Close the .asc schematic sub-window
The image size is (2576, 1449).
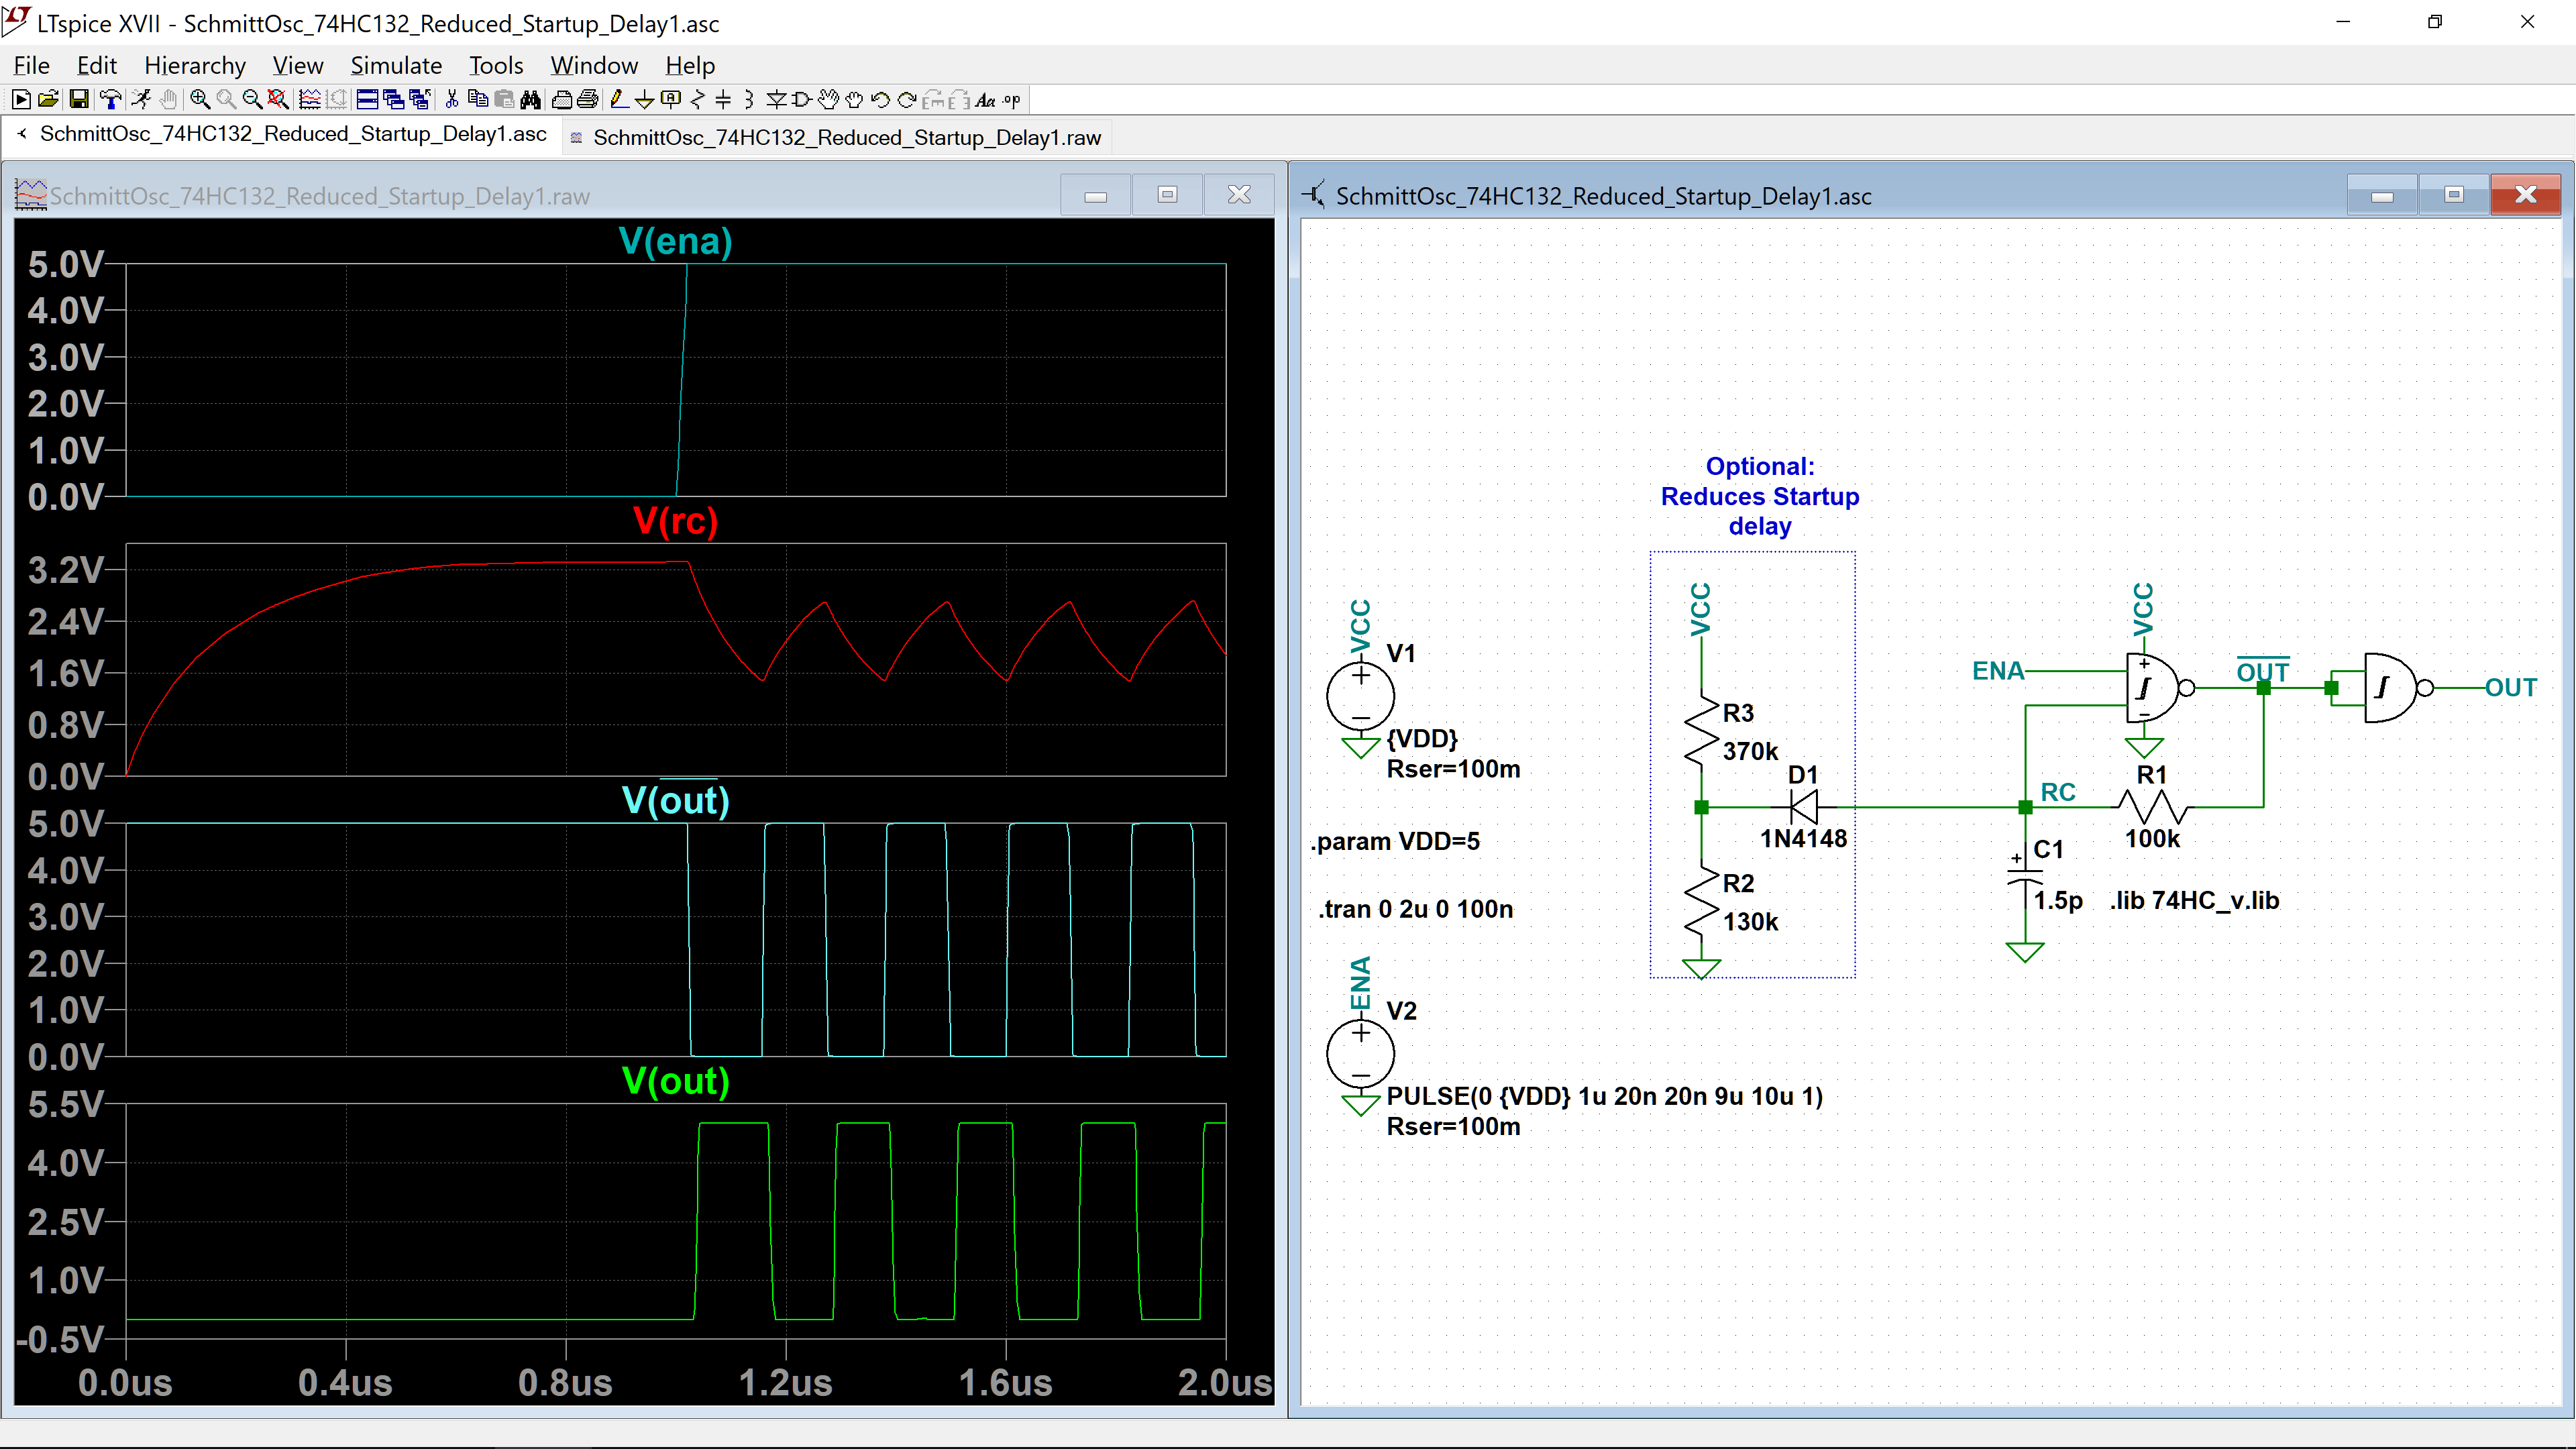(2525, 195)
